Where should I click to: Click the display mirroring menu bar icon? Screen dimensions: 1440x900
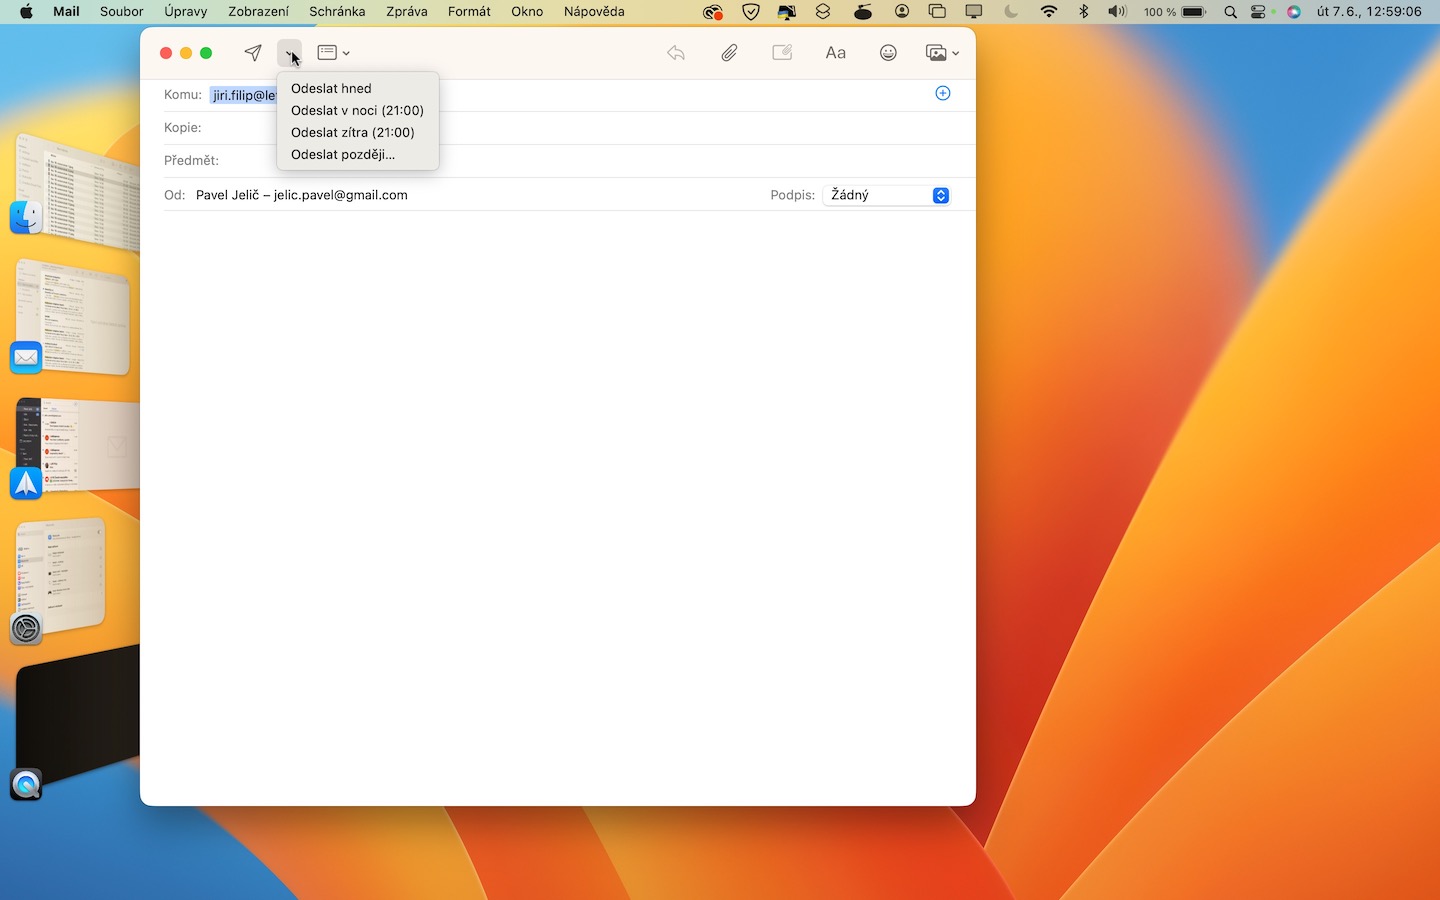[973, 12]
